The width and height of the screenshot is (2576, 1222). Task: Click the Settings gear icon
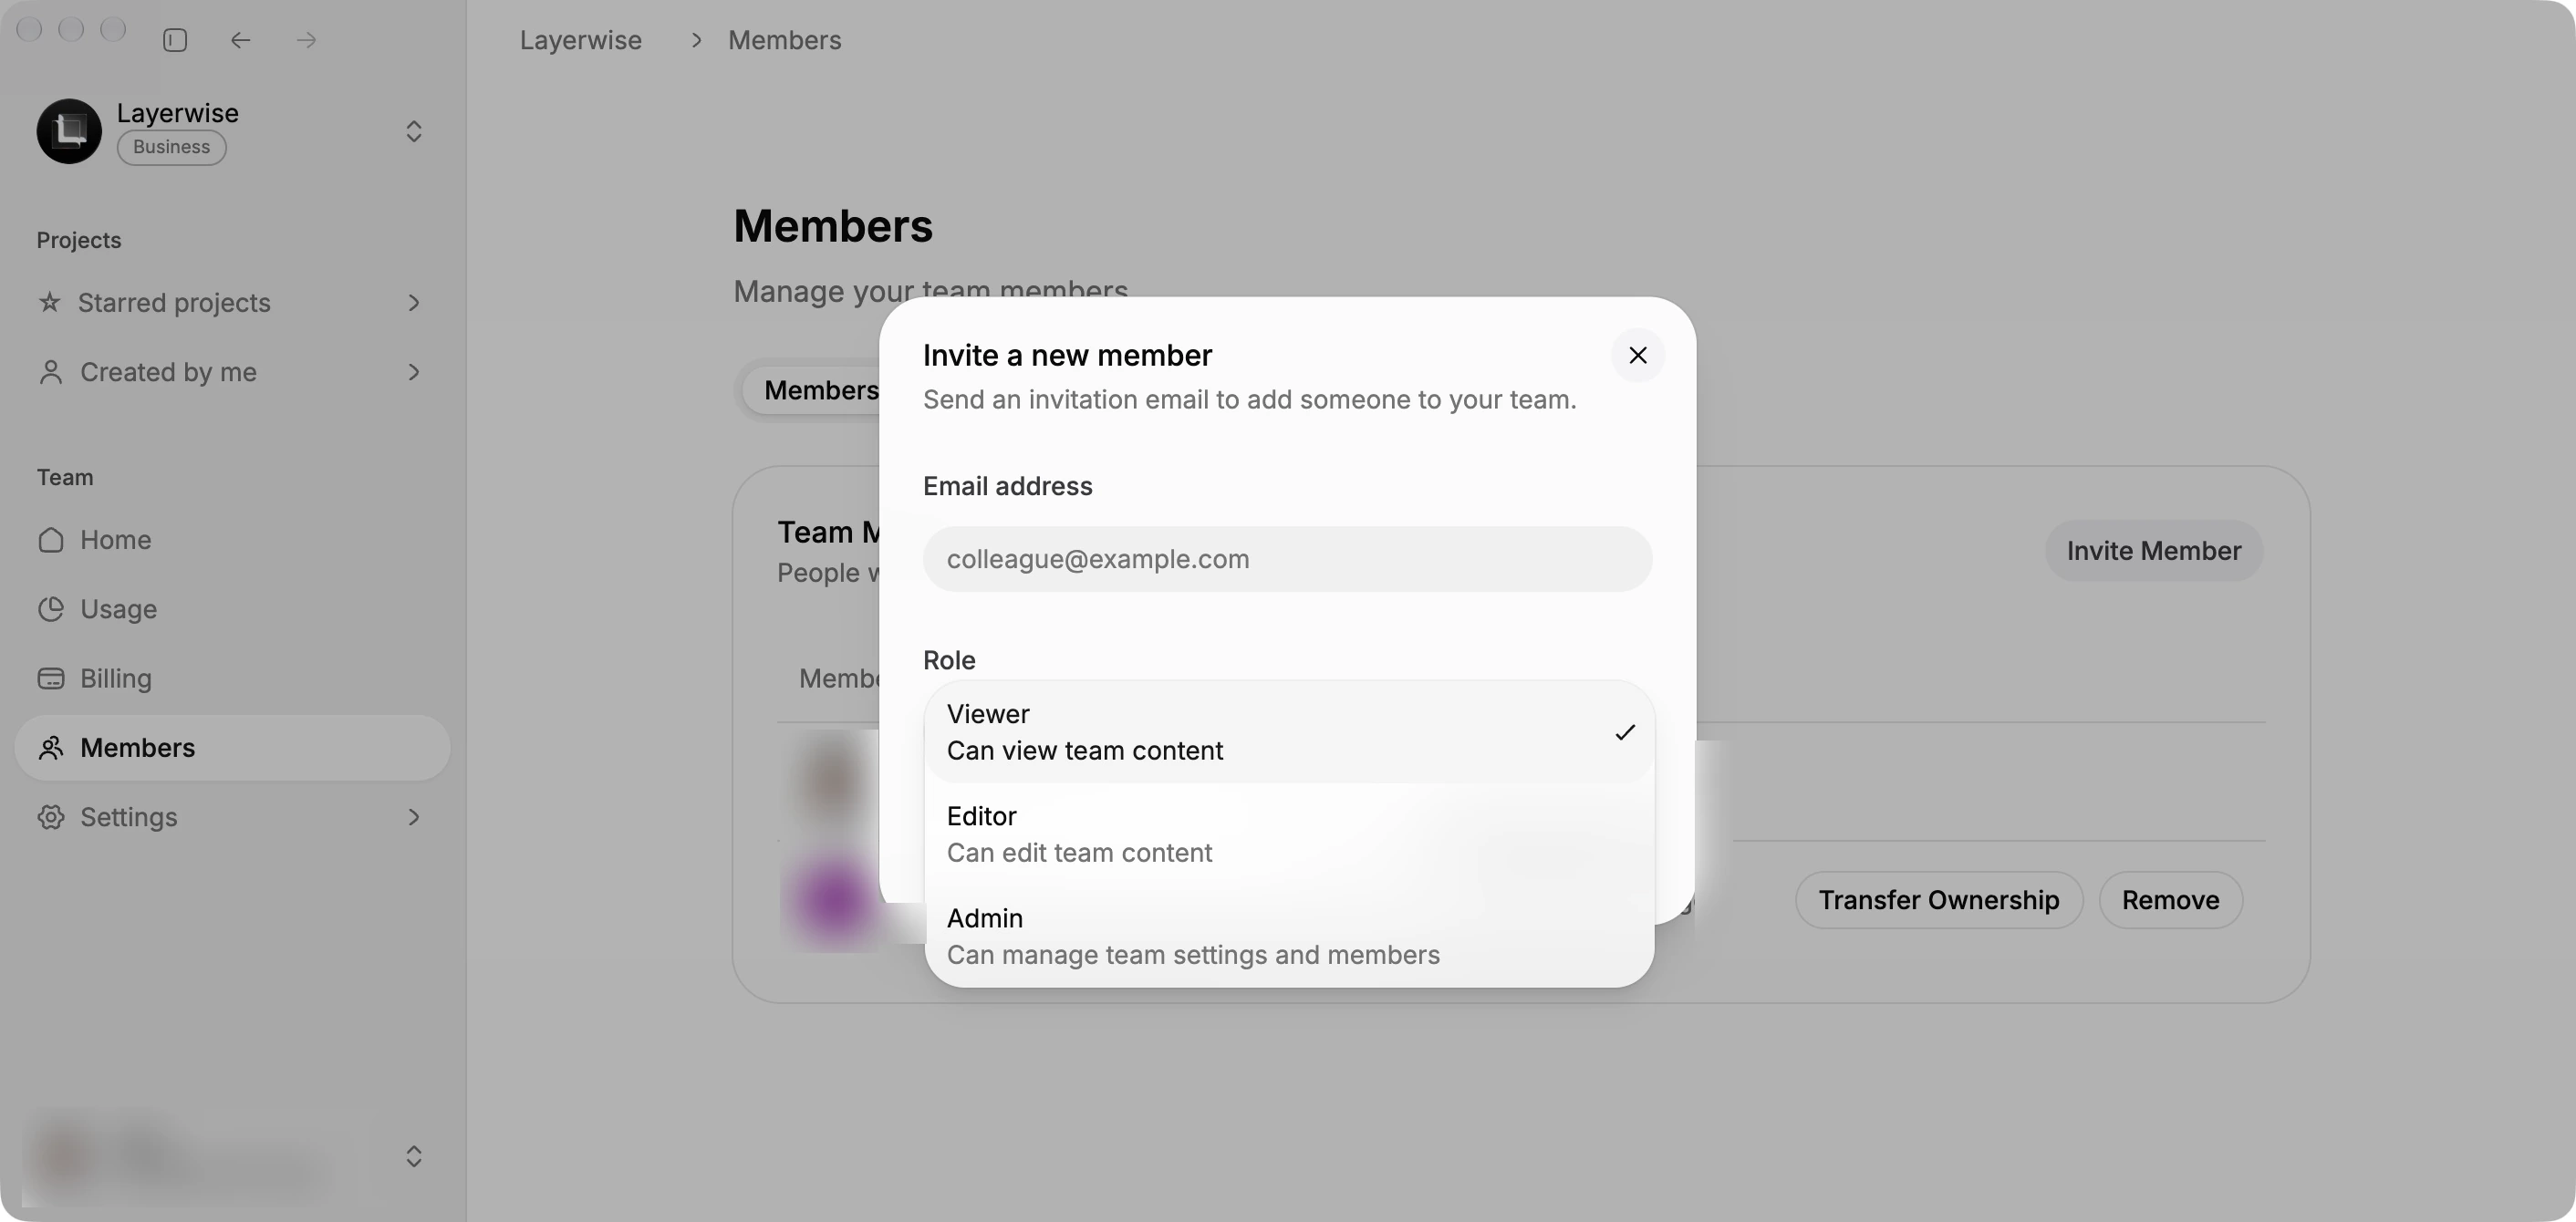pos(51,817)
